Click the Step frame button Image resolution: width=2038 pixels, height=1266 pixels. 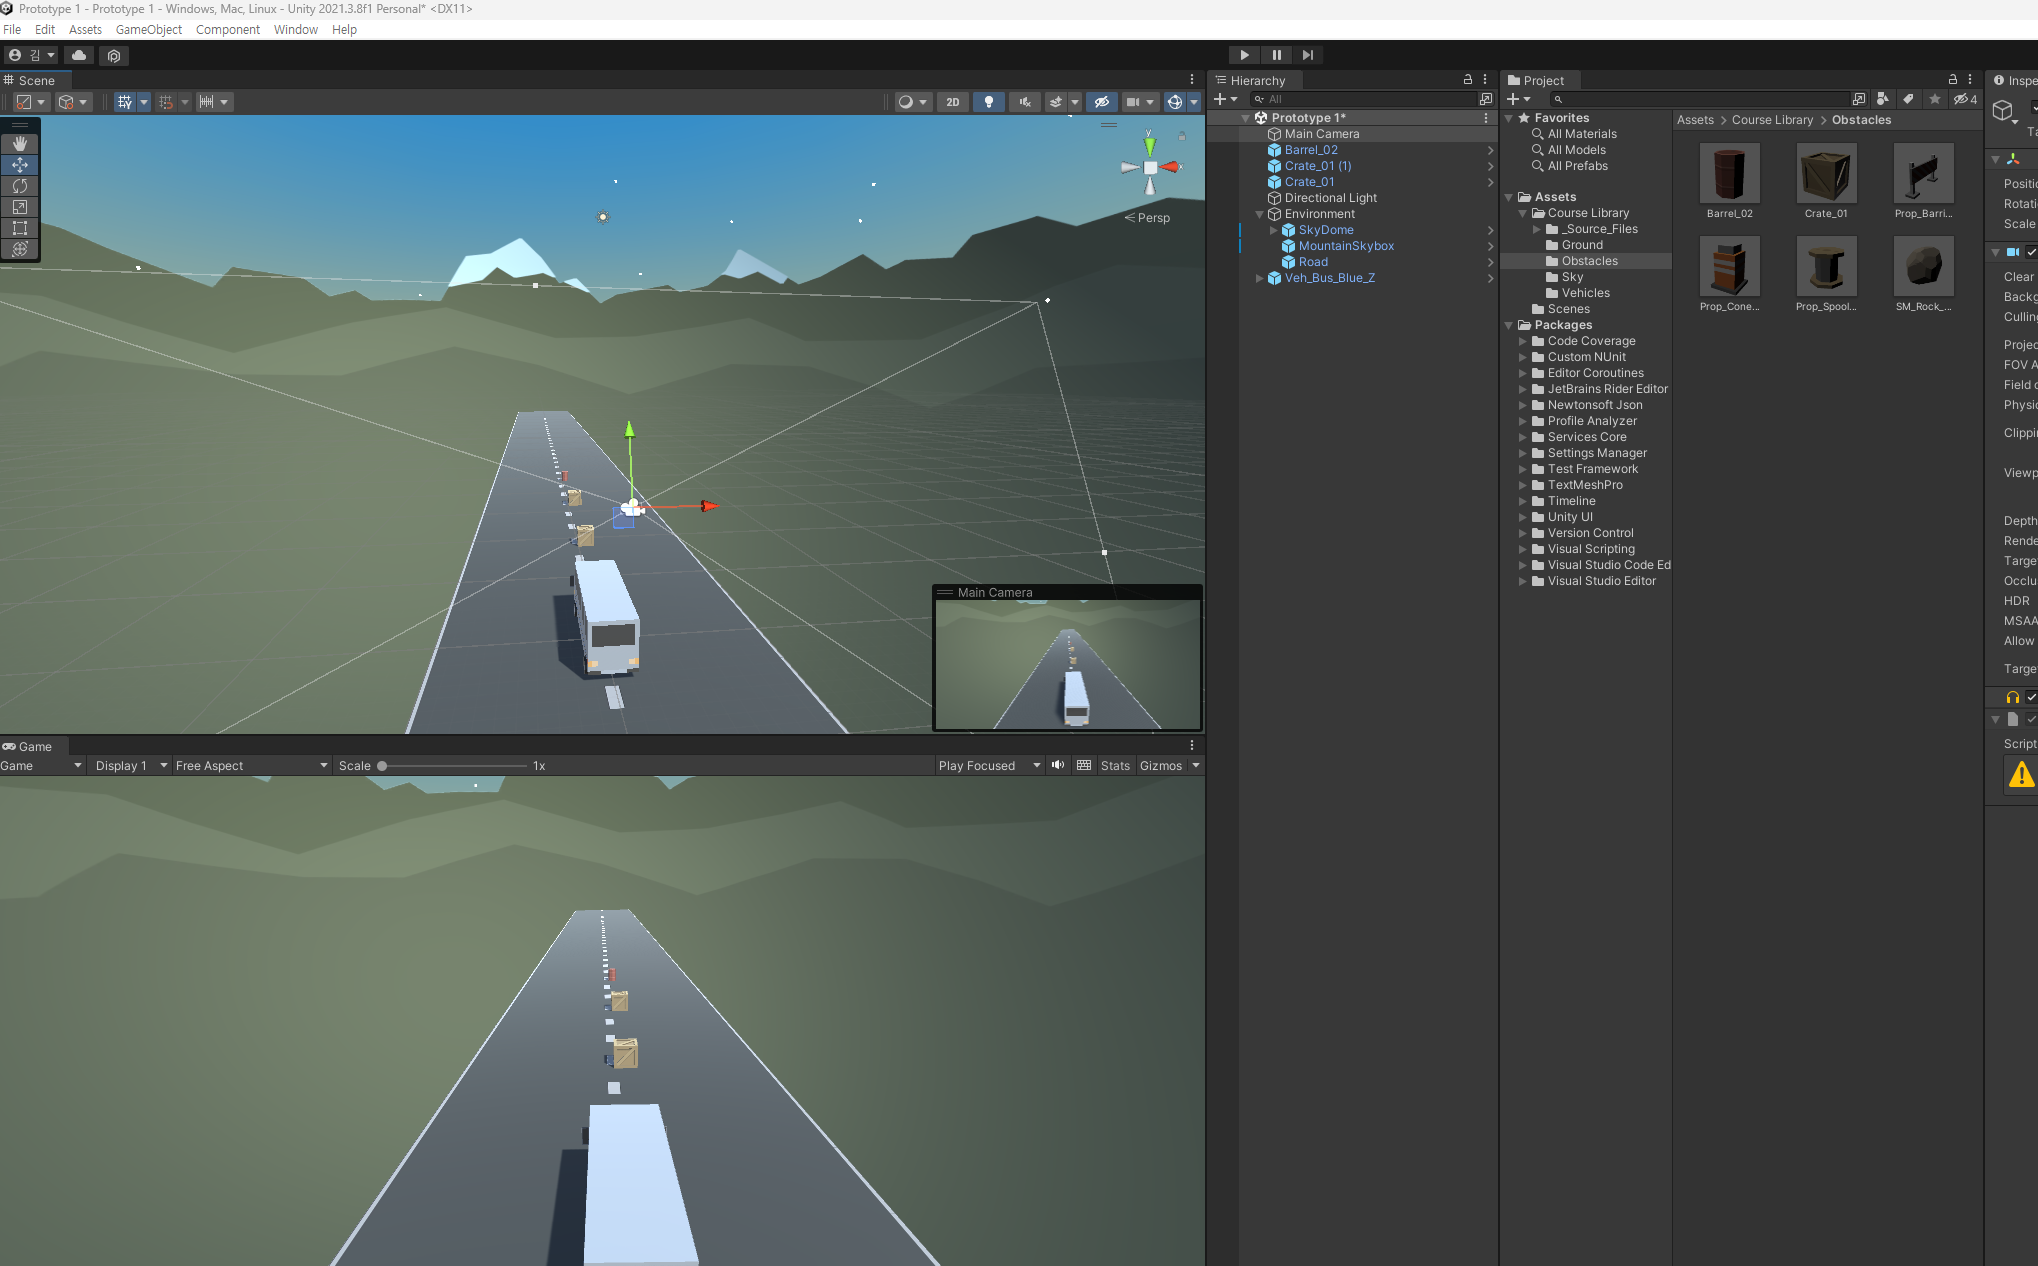coord(1307,55)
